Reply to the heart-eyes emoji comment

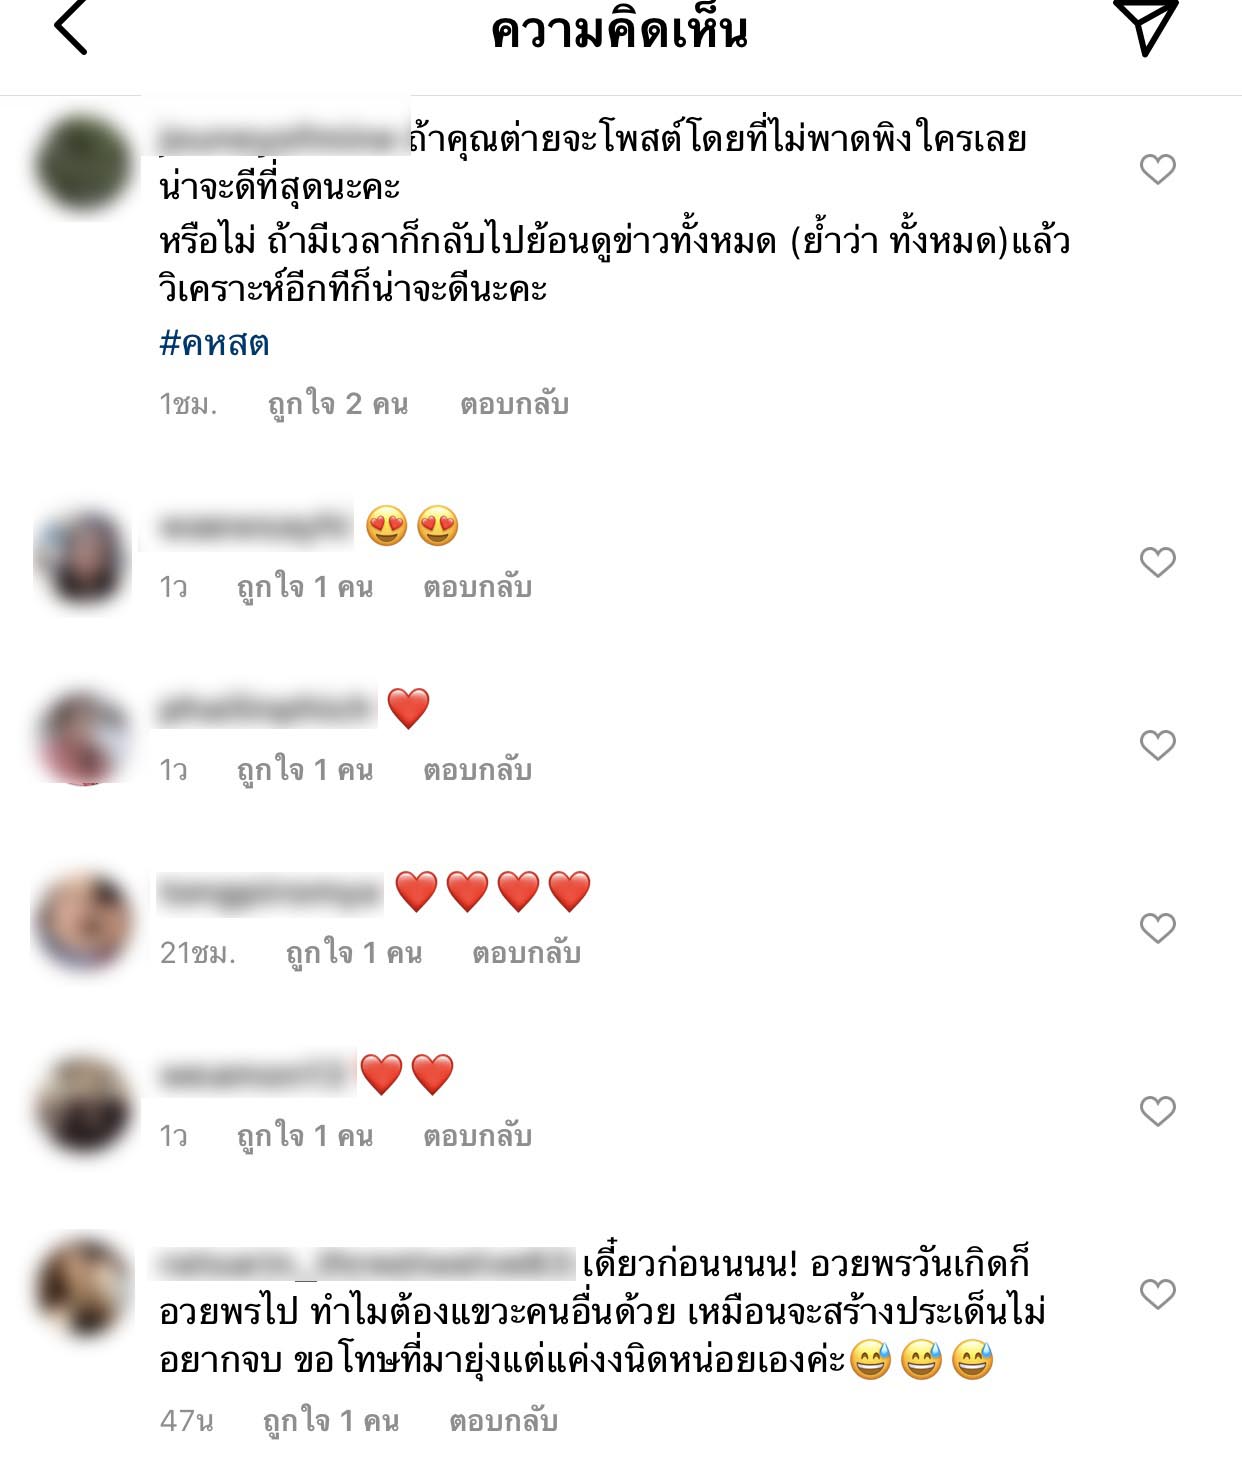[x=477, y=587]
